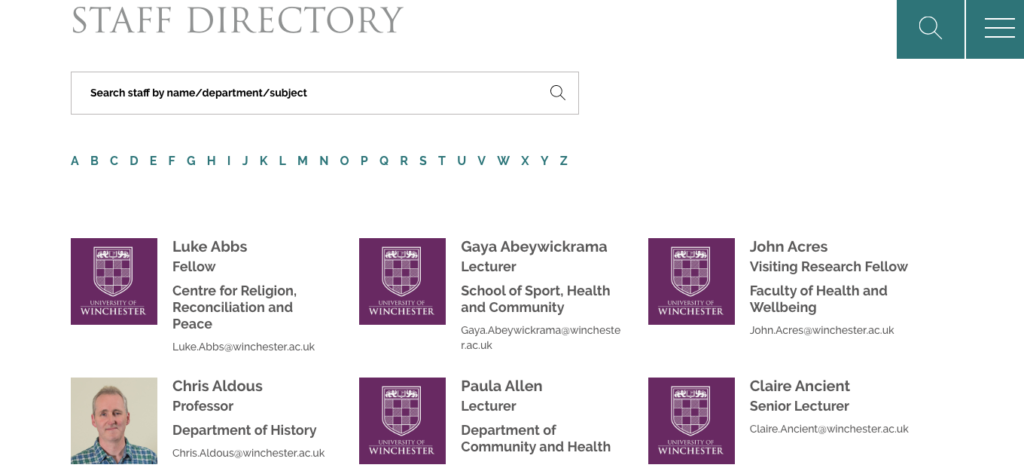
Task: Click John Acres' Winchester logo thumbnail
Action: (691, 281)
